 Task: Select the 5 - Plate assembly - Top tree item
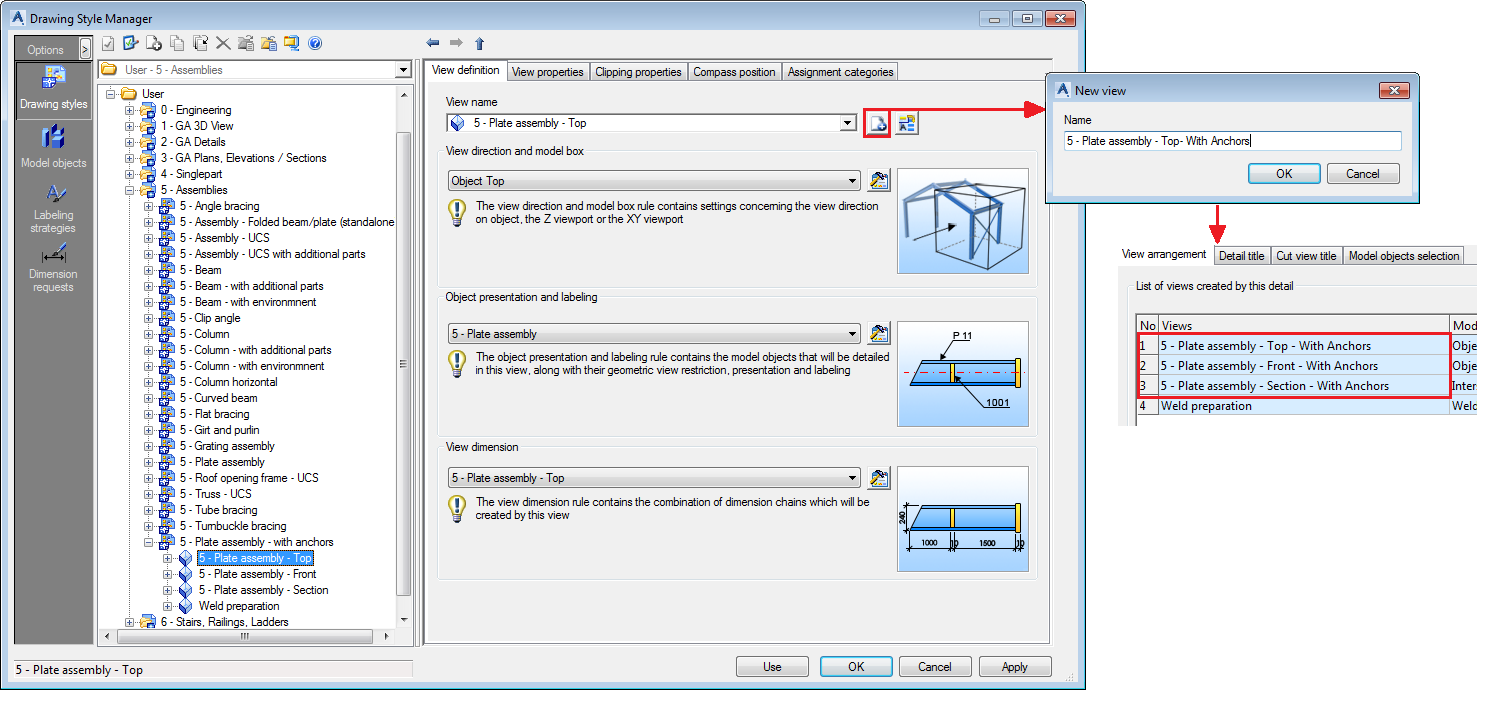(255, 558)
